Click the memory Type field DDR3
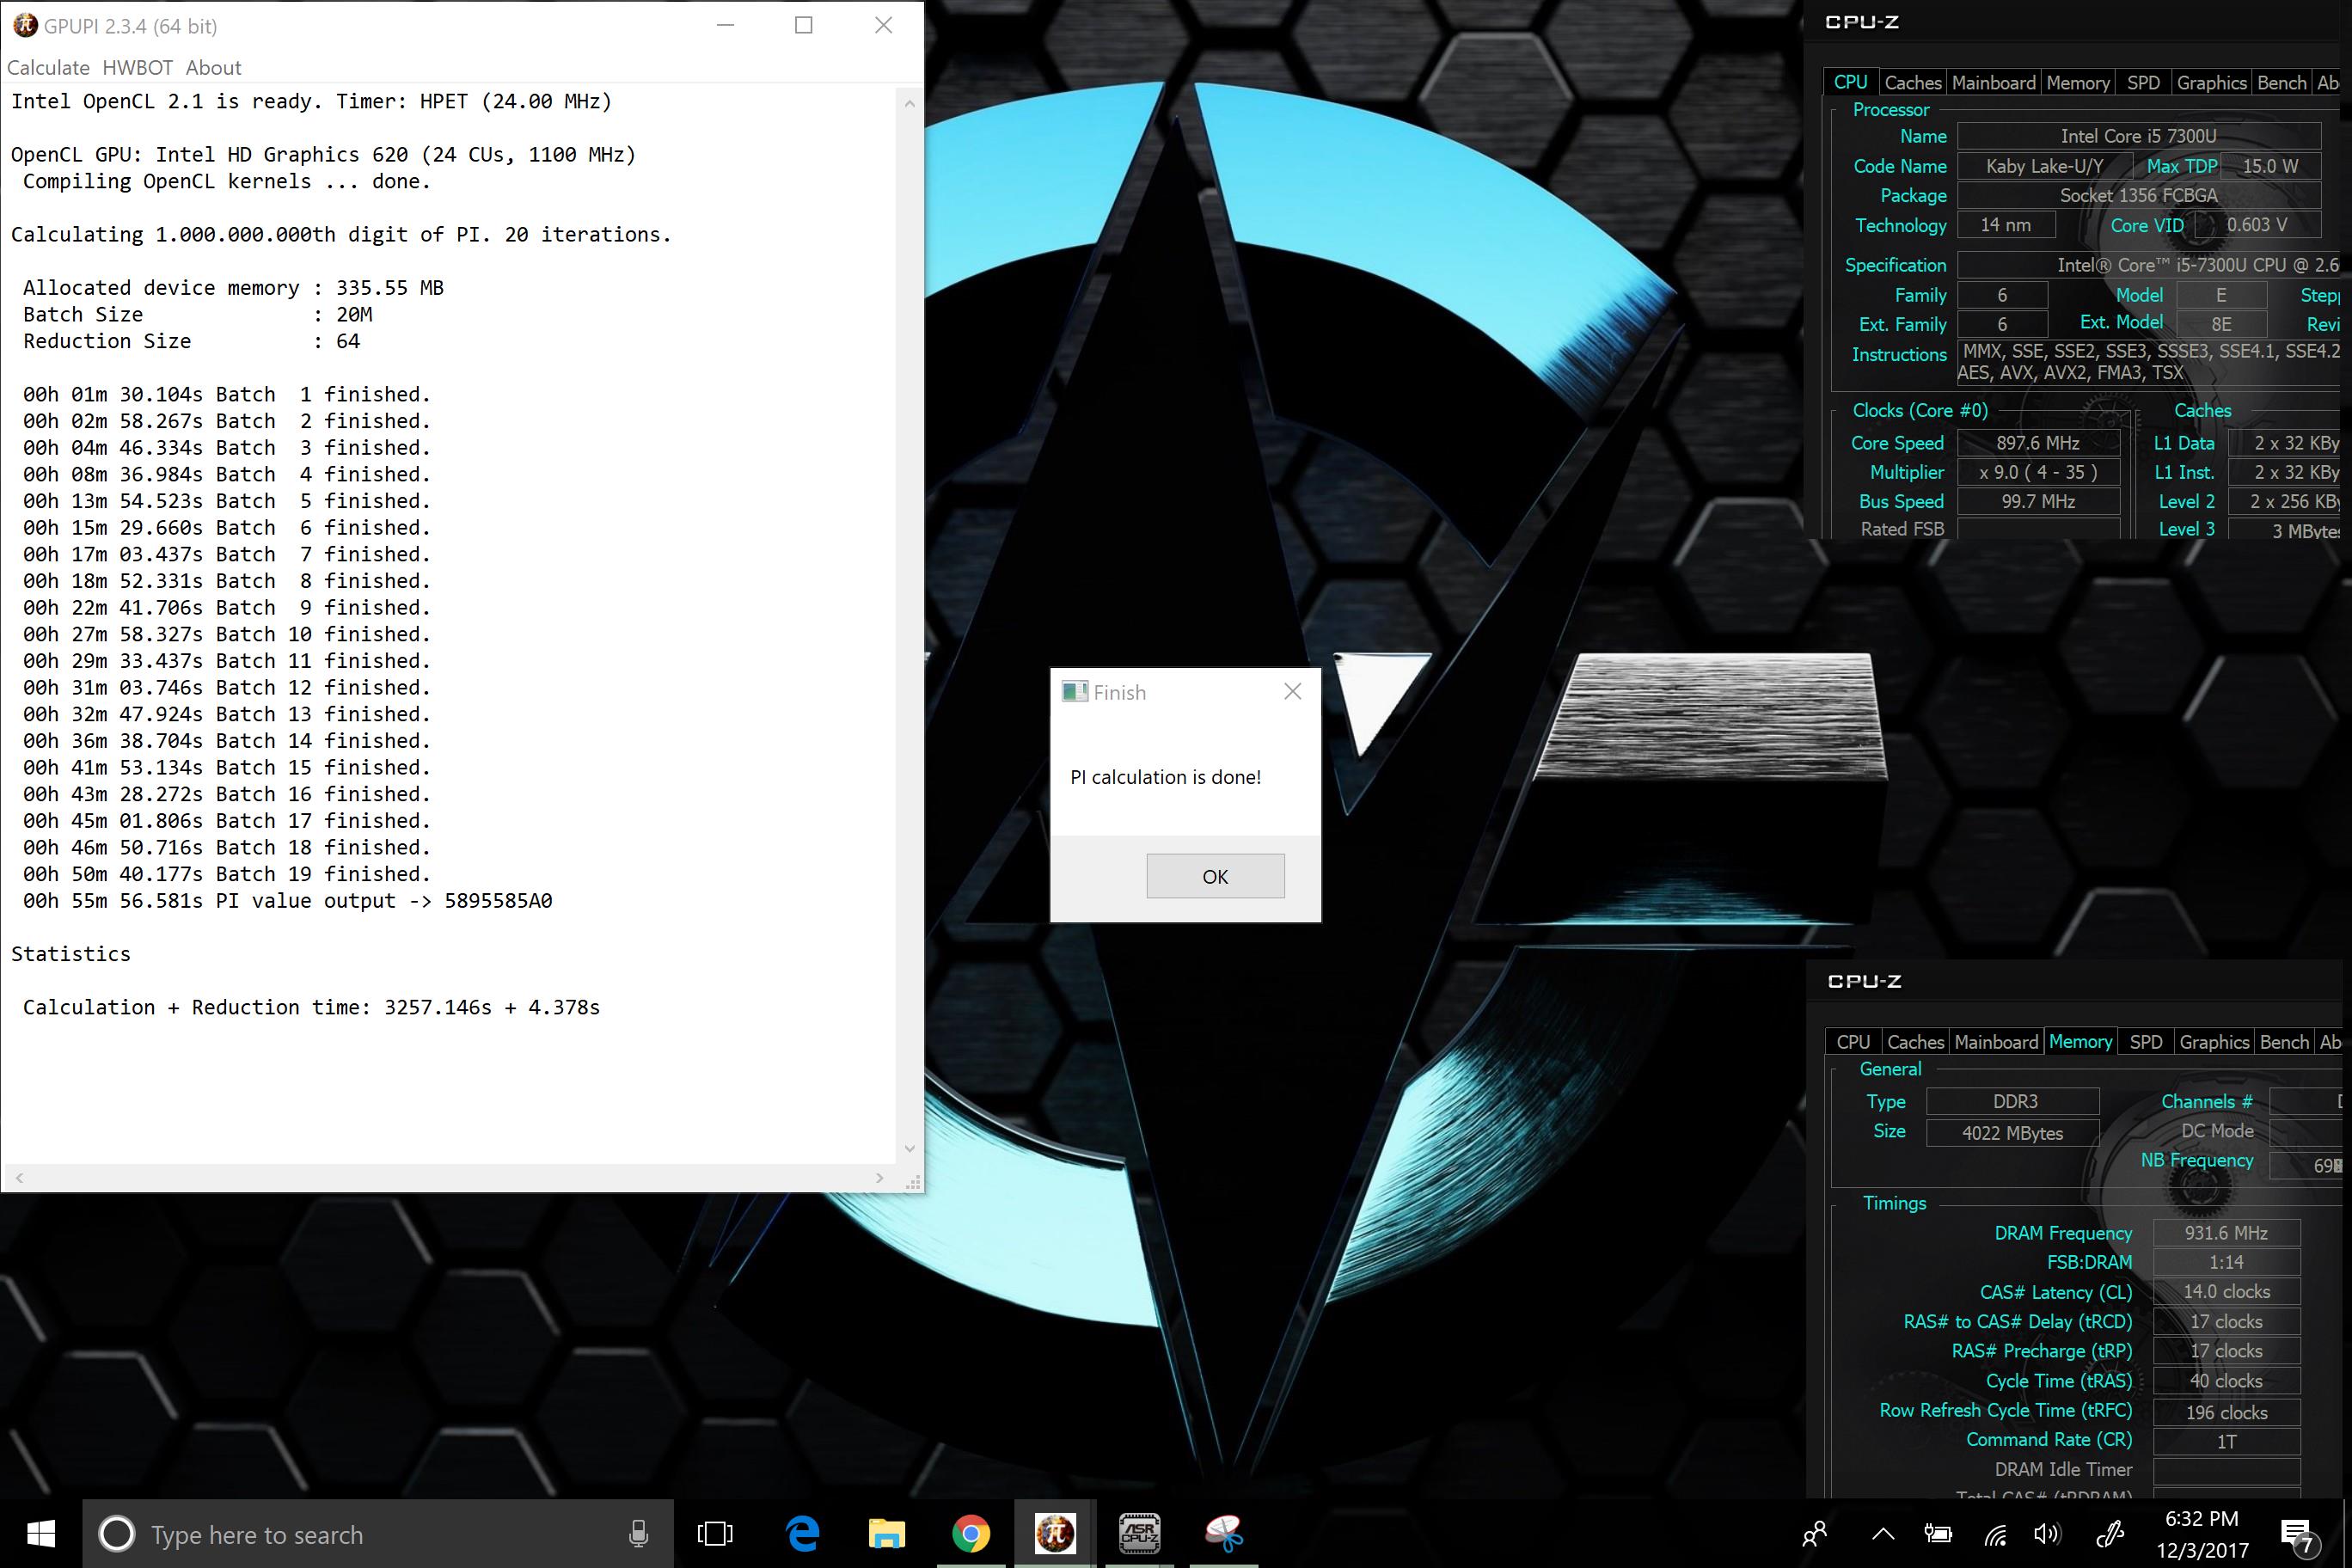 coord(2013,1101)
